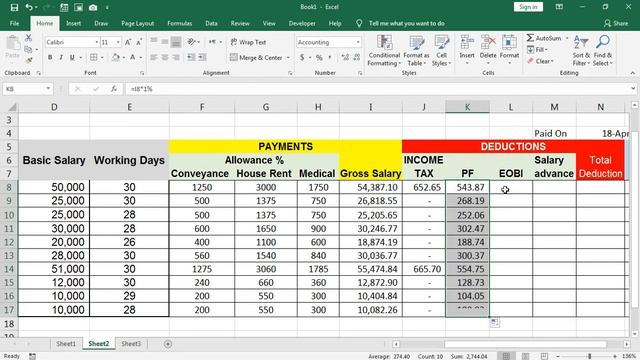640x360 pixels.
Task: Select the Gross Salary cell 54,387.10
Action: coord(371,187)
